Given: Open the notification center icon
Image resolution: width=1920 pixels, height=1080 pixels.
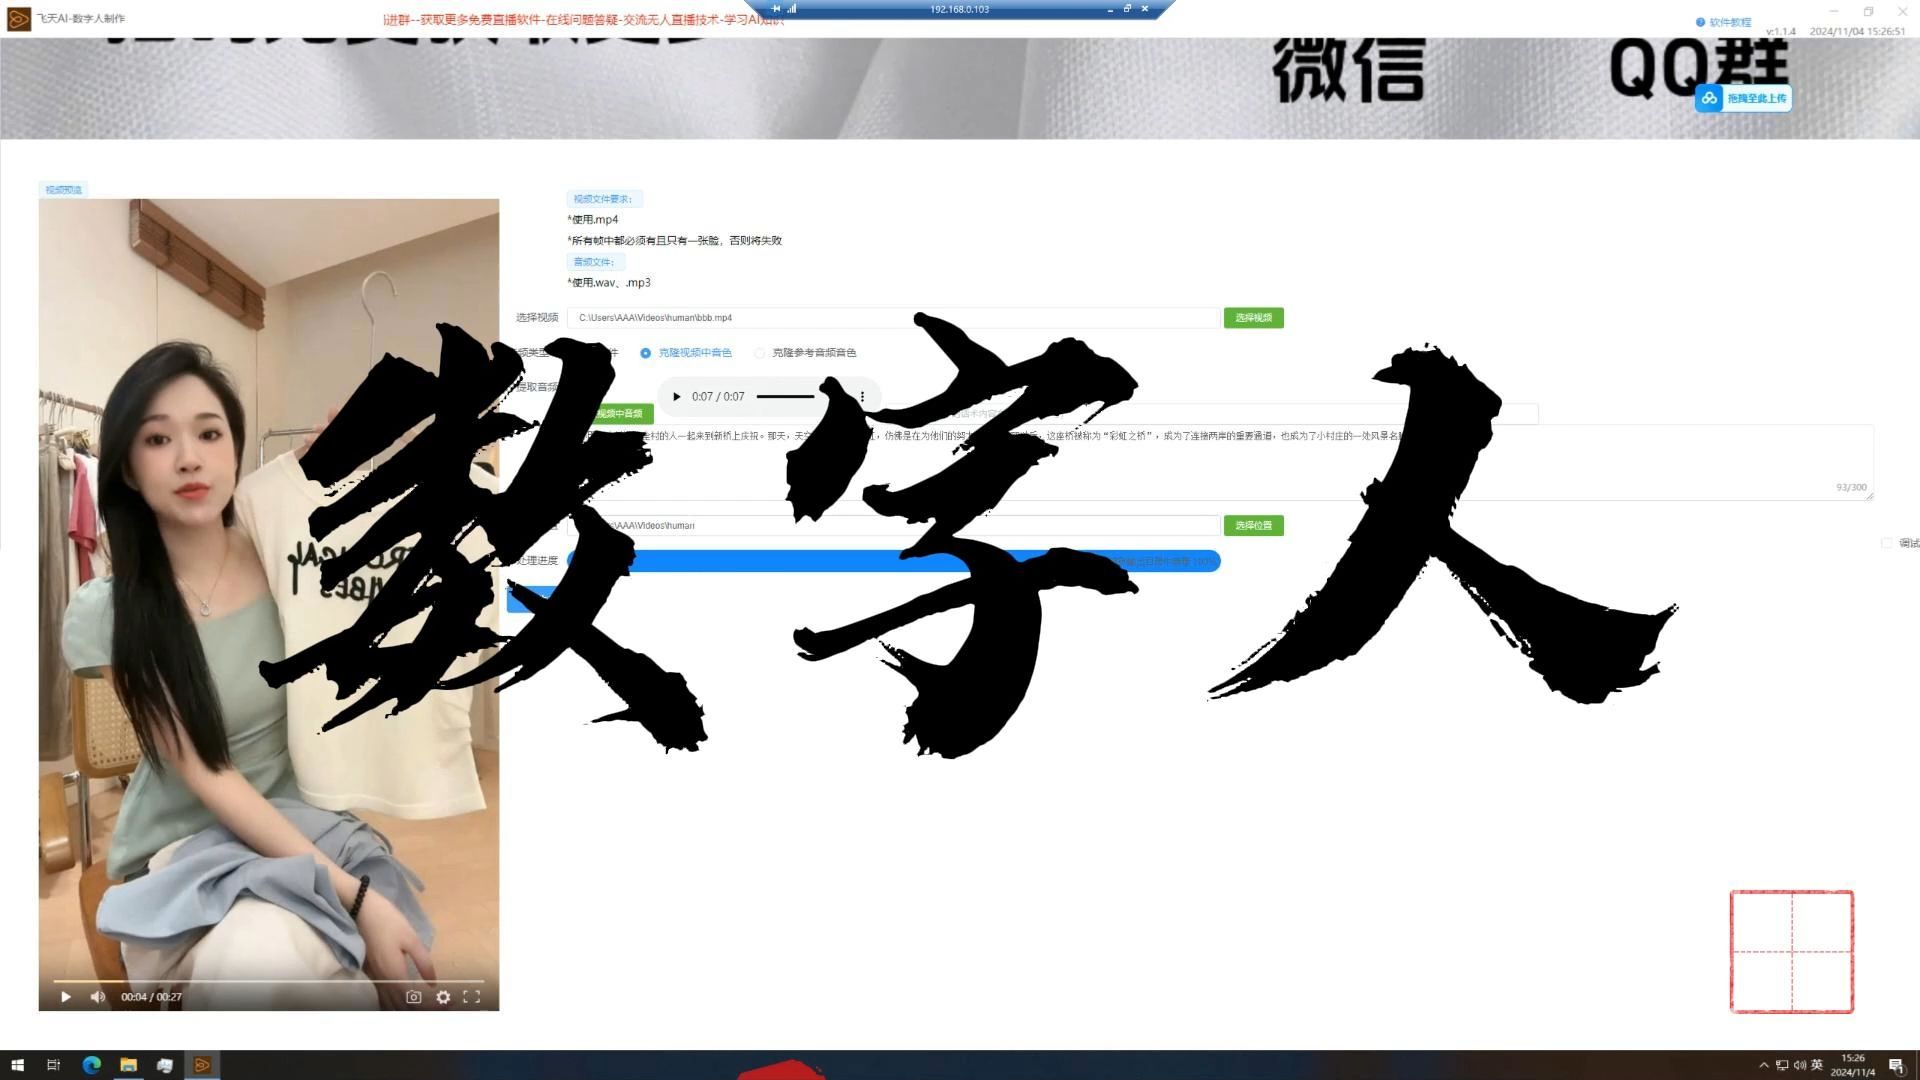Looking at the screenshot, I should pyautogui.click(x=1896, y=1065).
